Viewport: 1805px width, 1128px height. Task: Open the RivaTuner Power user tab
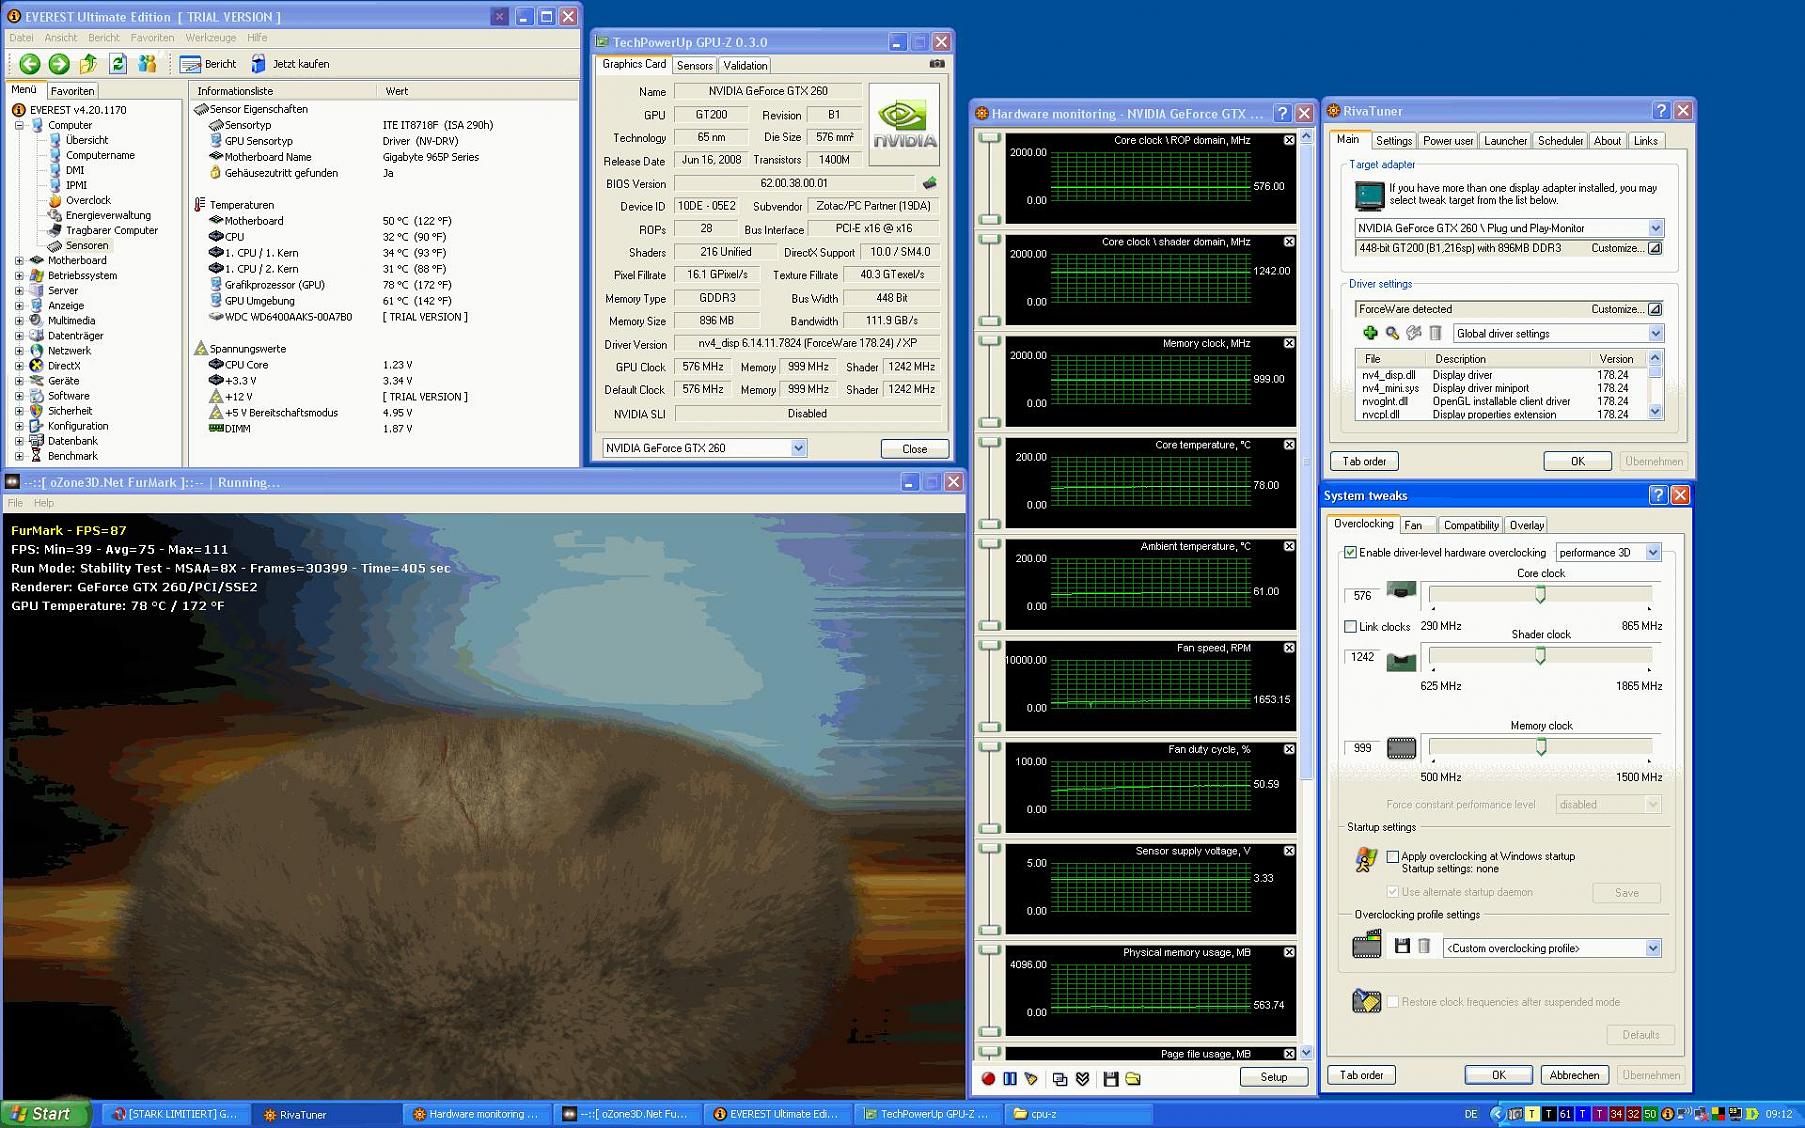(x=1447, y=141)
